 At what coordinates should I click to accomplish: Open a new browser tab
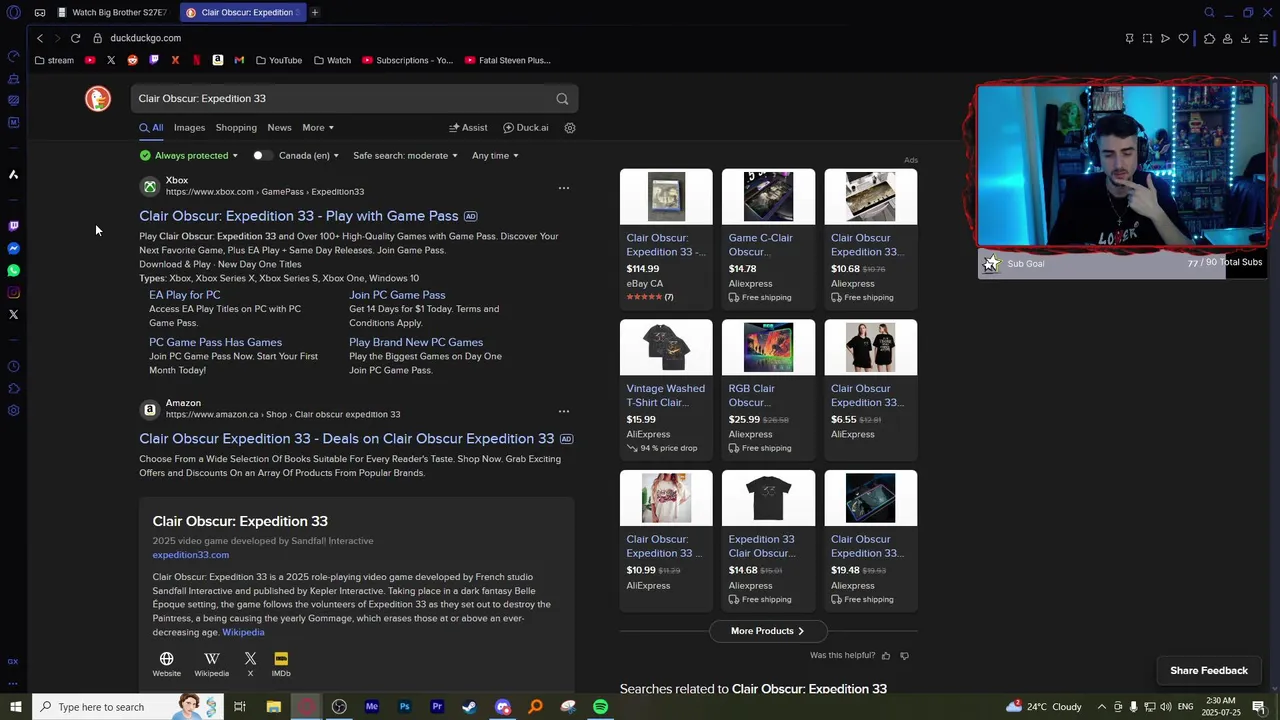coord(314,12)
